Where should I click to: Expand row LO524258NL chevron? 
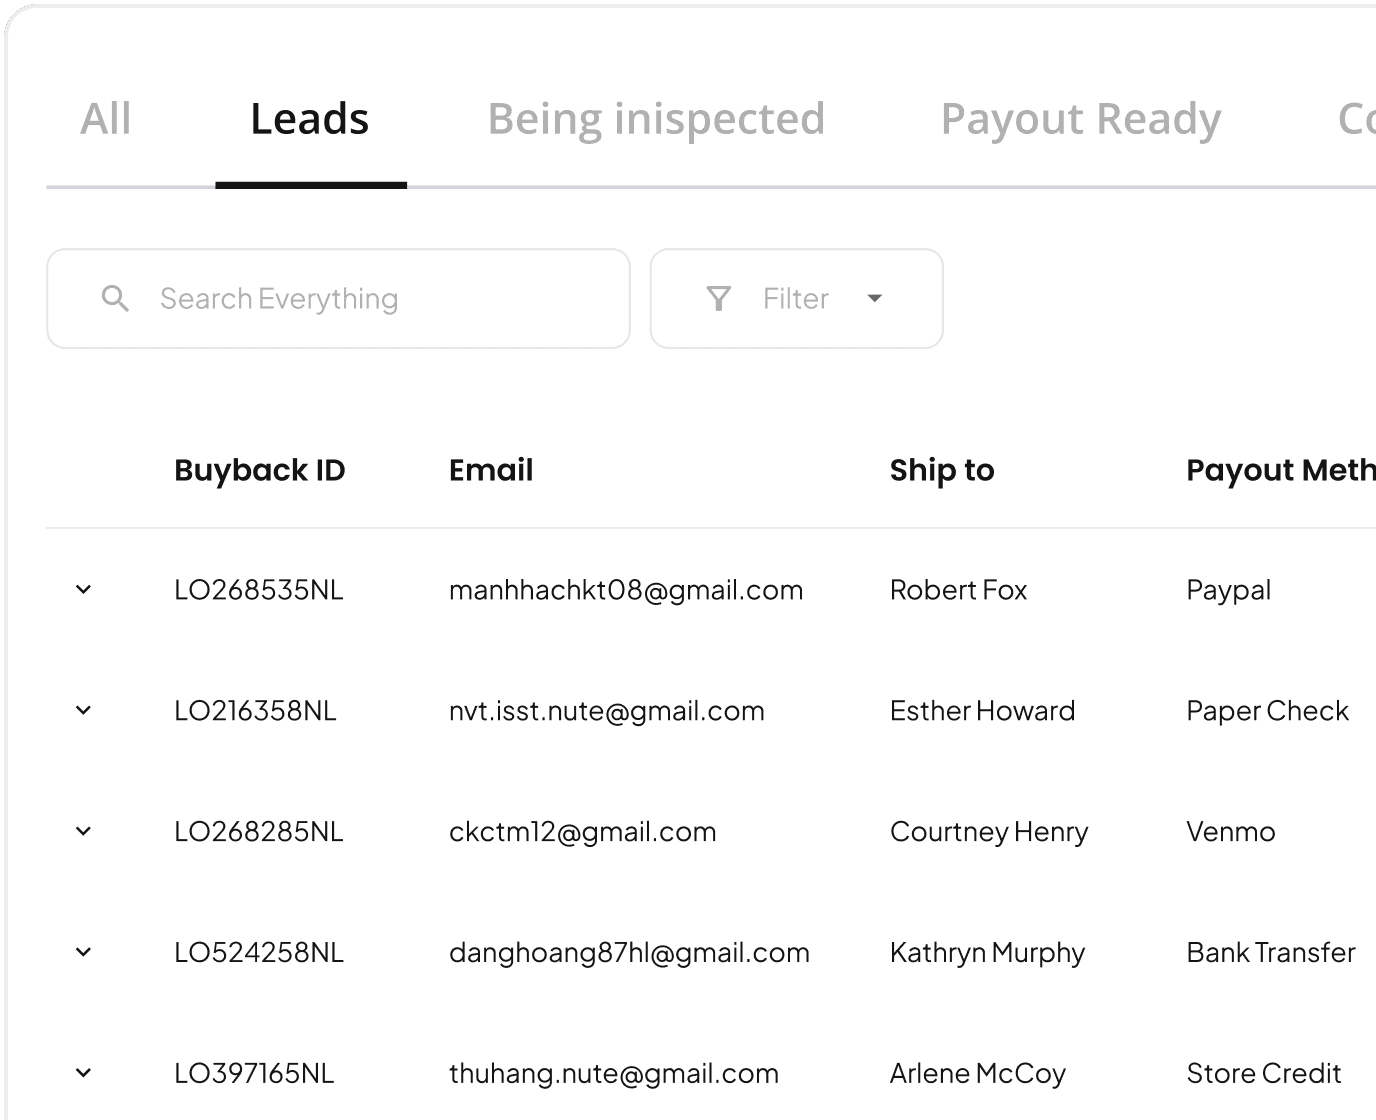click(84, 953)
